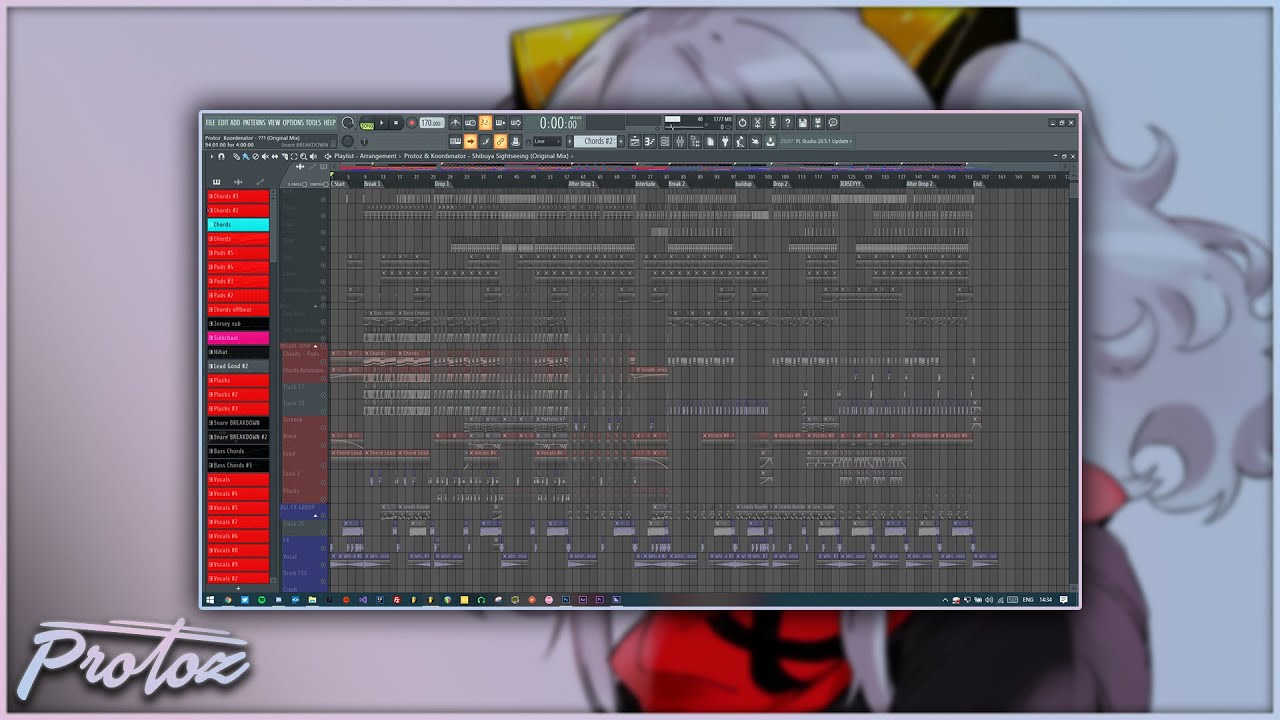The width and height of the screenshot is (1280, 720).
Task: Click the time display 0:00:00
Action: tap(558, 123)
